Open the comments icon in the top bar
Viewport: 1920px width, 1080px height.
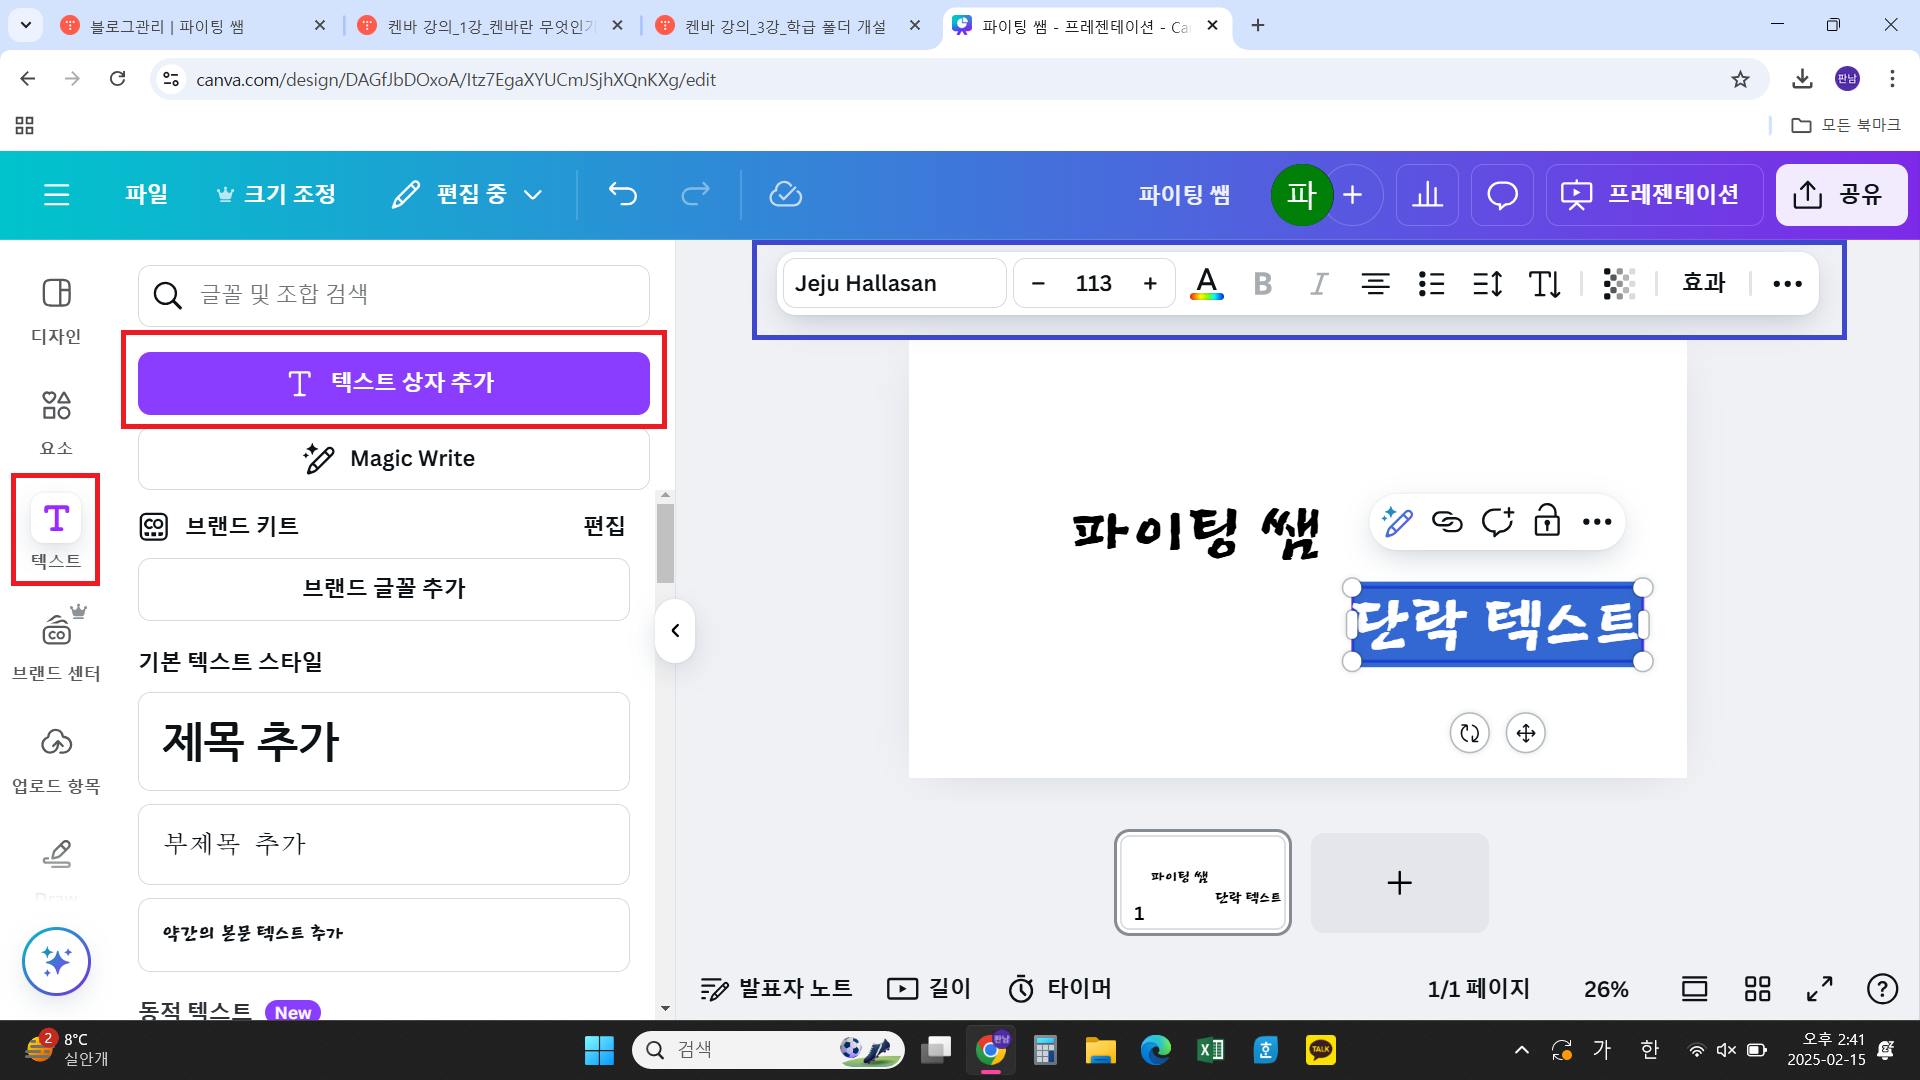[1501, 194]
